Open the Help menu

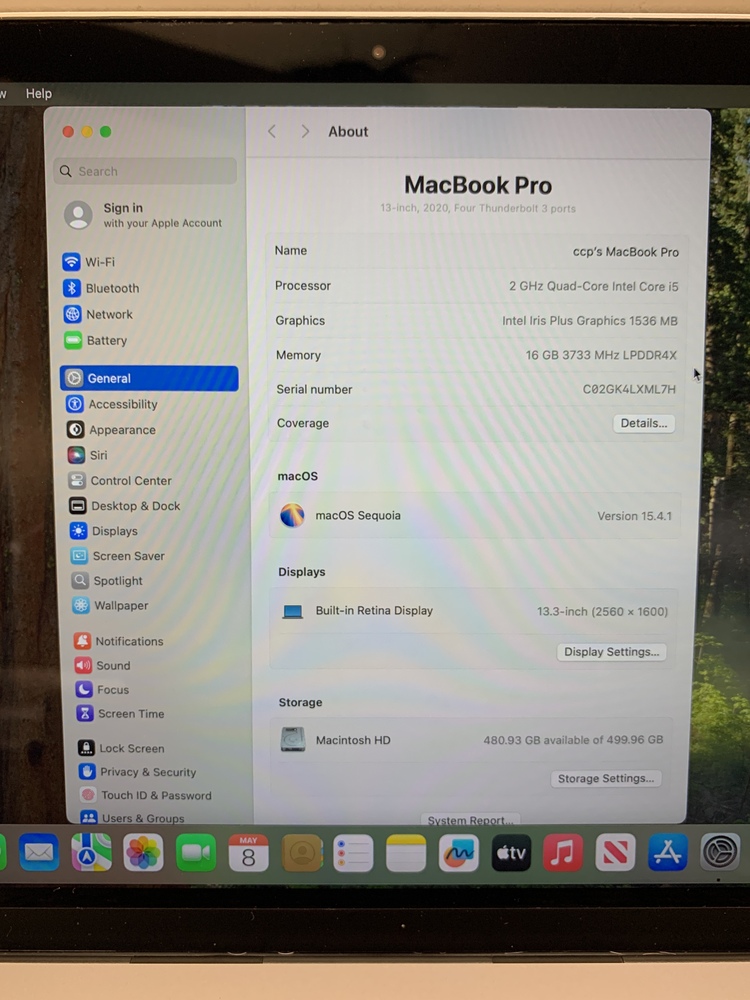[39, 94]
